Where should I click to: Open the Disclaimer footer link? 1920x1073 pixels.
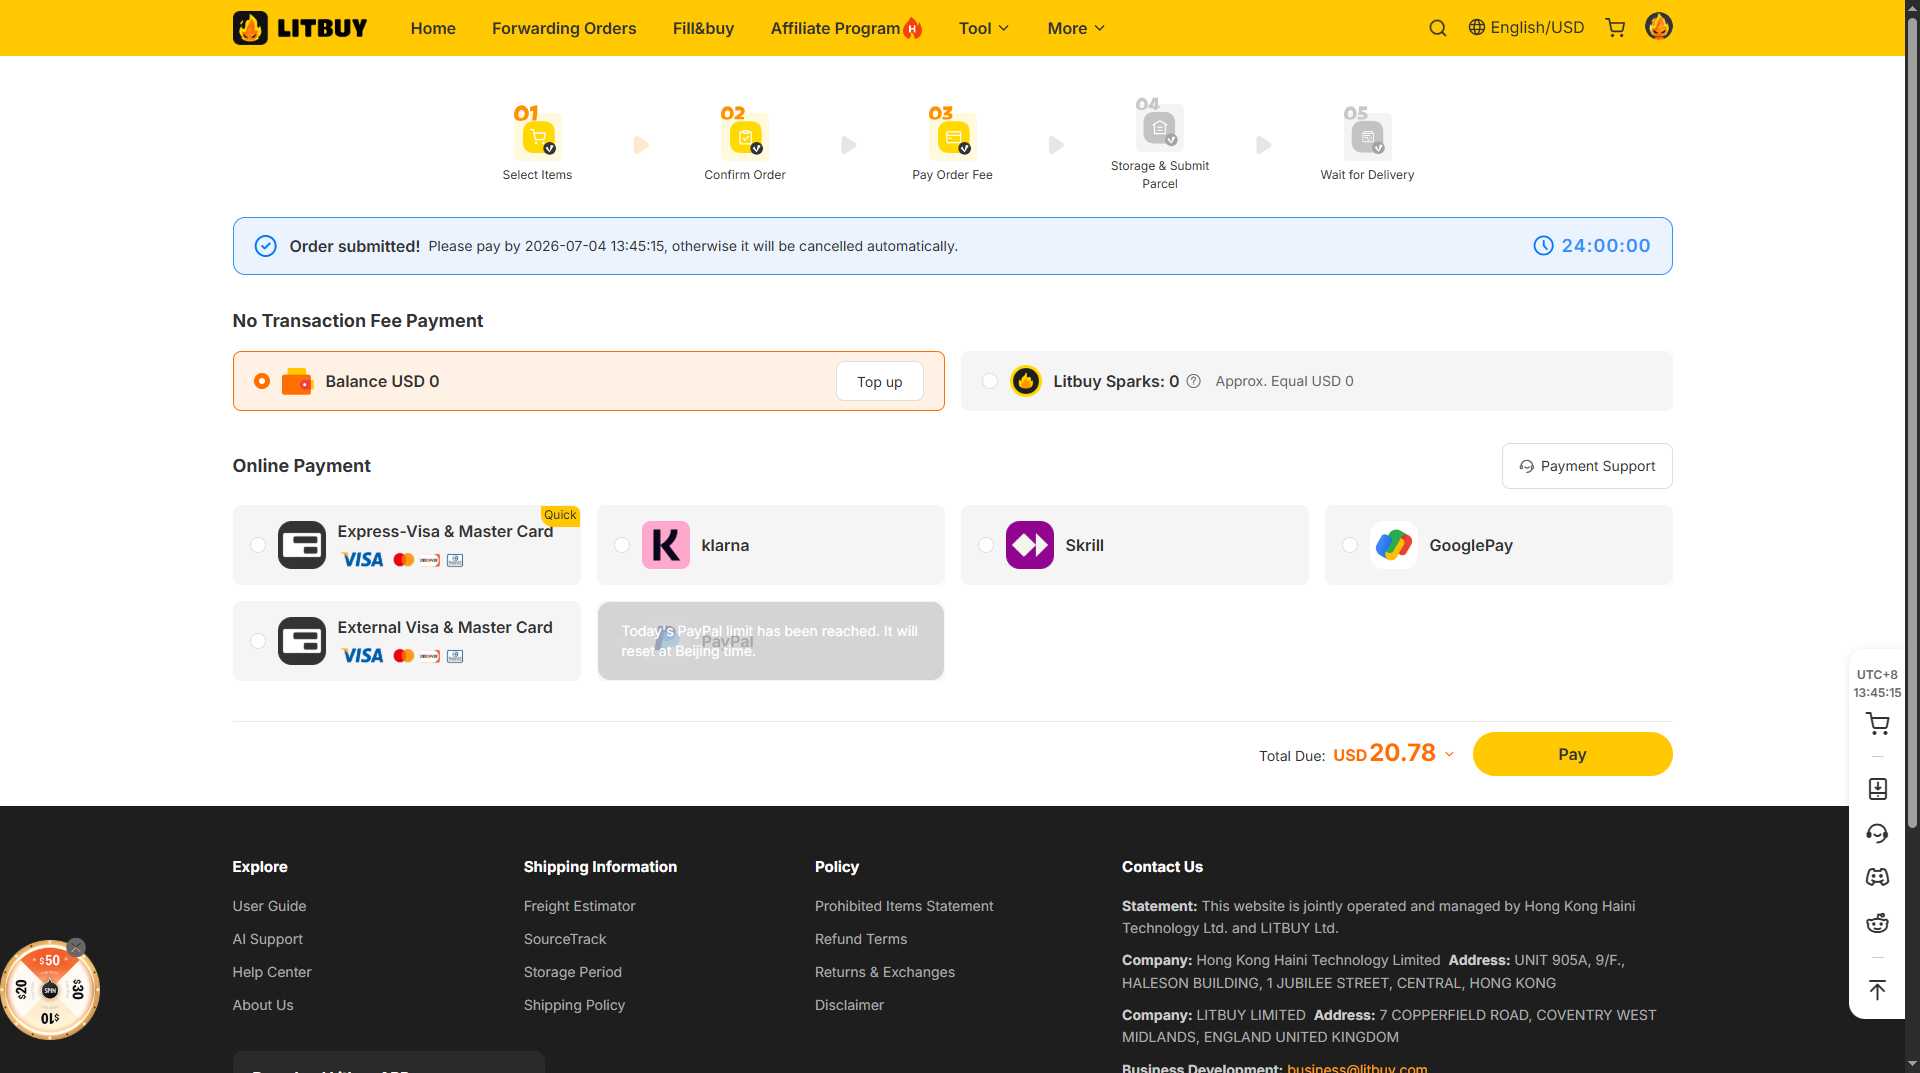849,1005
